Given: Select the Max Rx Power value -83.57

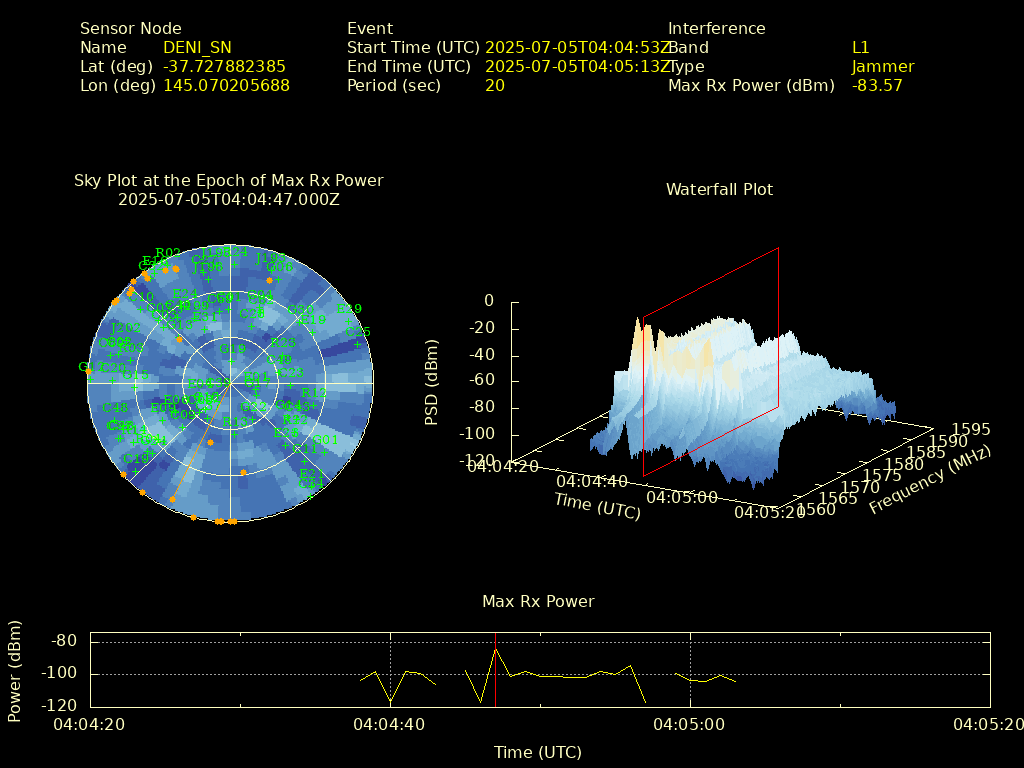Looking at the screenshot, I should [877, 85].
